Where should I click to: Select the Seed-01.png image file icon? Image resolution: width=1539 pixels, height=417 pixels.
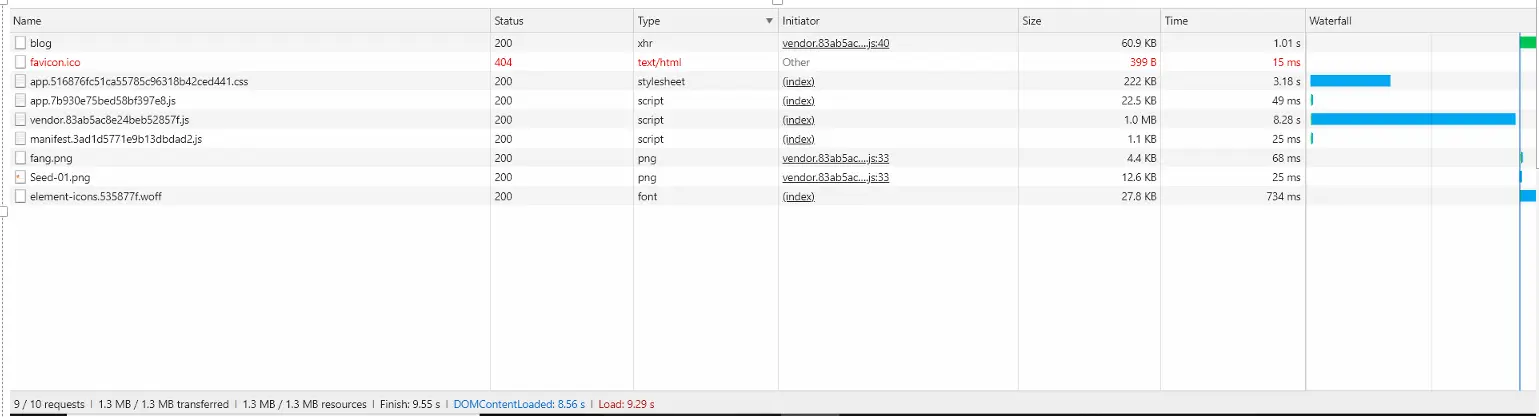(20, 177)
